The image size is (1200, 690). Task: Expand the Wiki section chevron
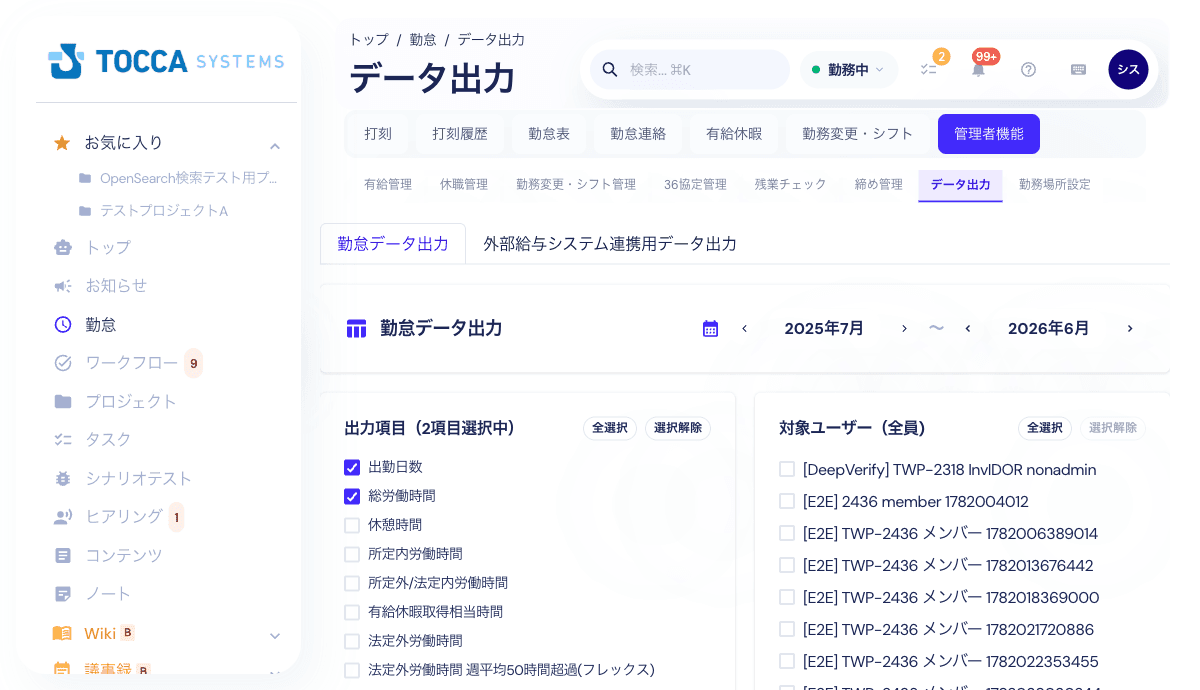coord(275,636)
